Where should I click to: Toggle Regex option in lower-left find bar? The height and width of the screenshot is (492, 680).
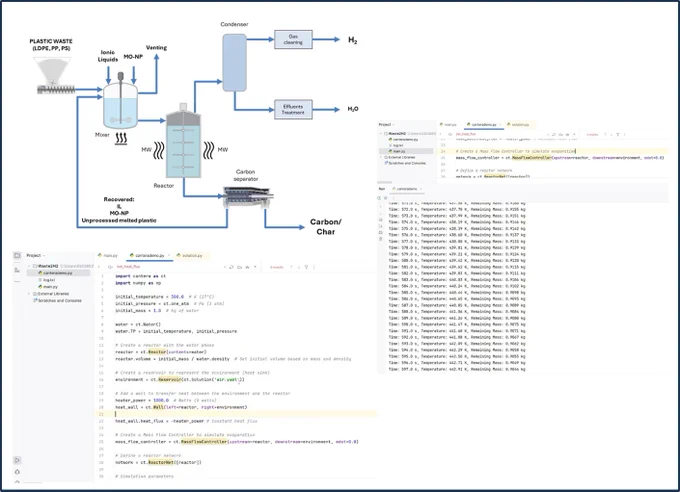point(255,267)
